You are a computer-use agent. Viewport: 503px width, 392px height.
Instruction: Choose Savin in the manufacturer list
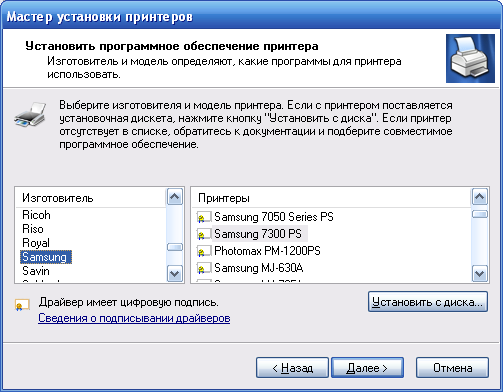[x=36, y=271]
